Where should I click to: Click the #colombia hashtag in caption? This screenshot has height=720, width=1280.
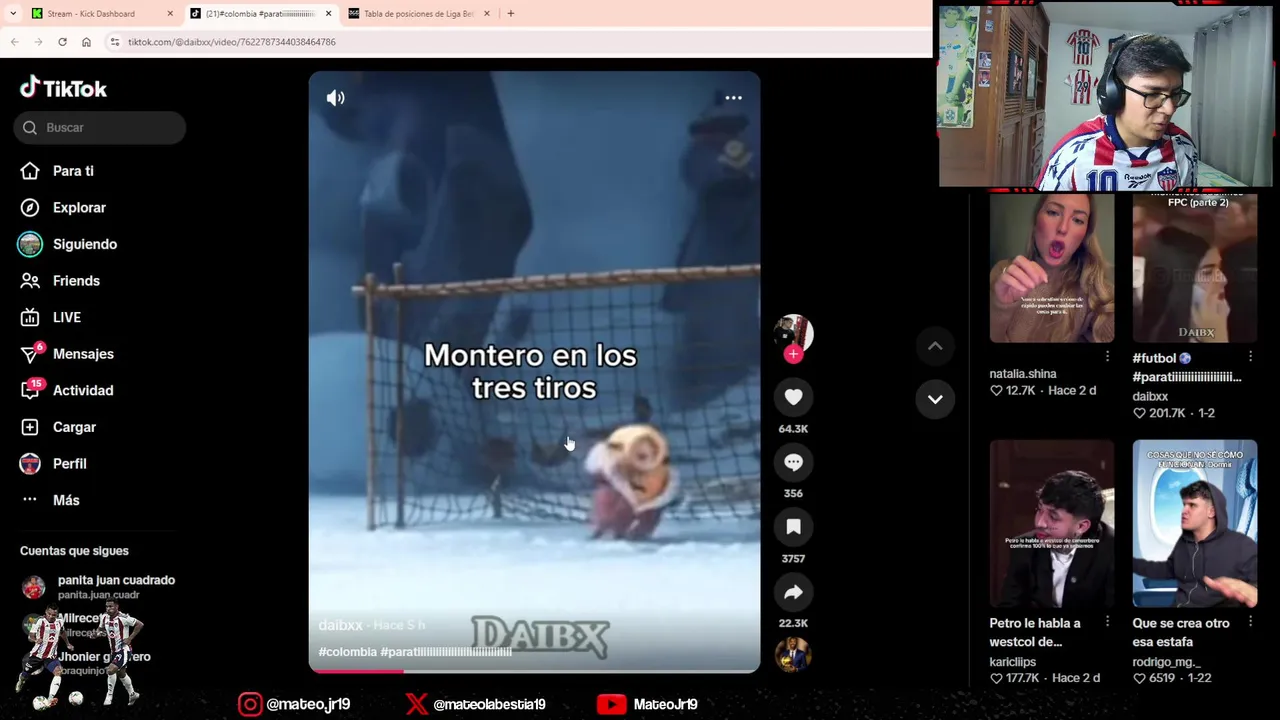pos(347,652)
